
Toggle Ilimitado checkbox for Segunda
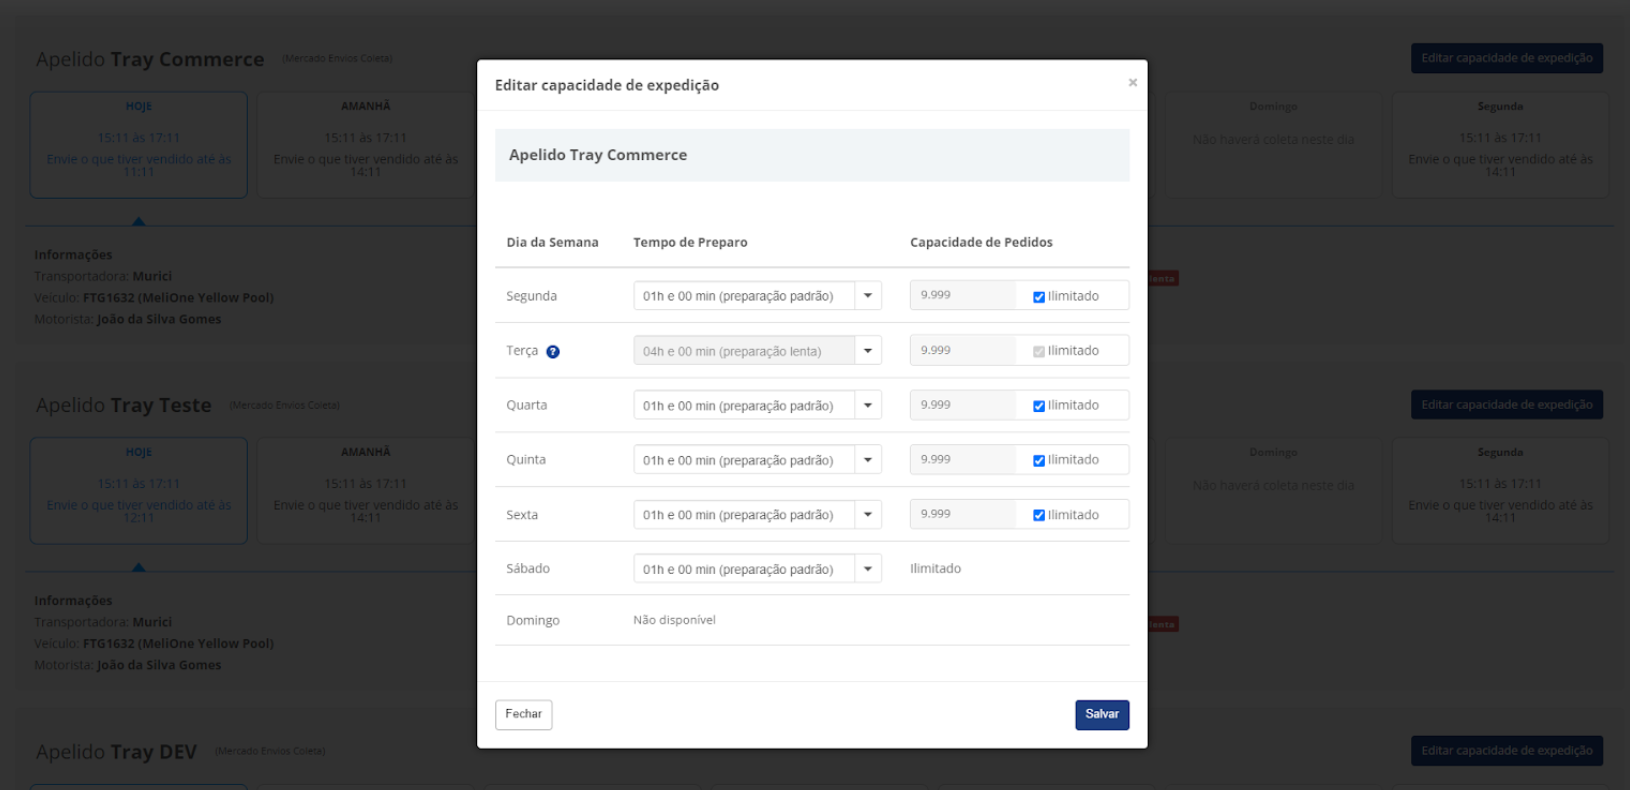[1039, 297]
